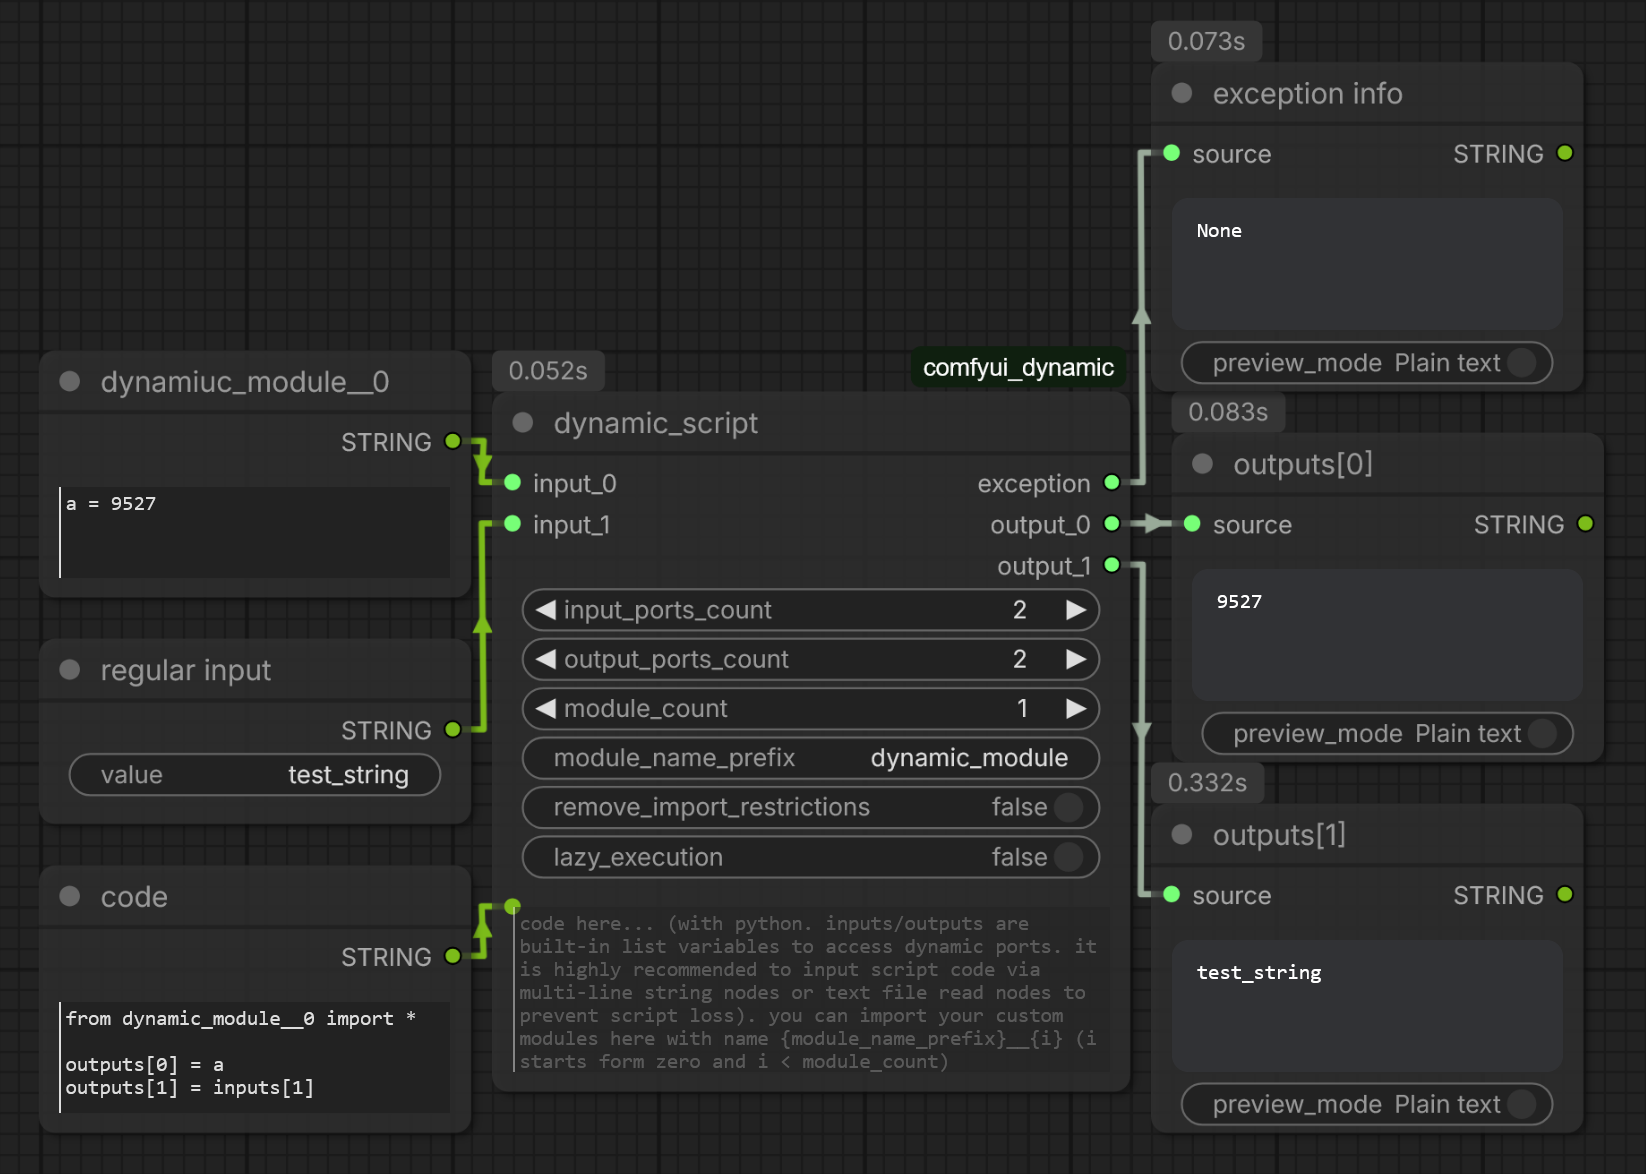Collapse the outputs[0] node via its dot
The width and height of the screenshot is (1646, 1174).
click(x=1203, y=464)
